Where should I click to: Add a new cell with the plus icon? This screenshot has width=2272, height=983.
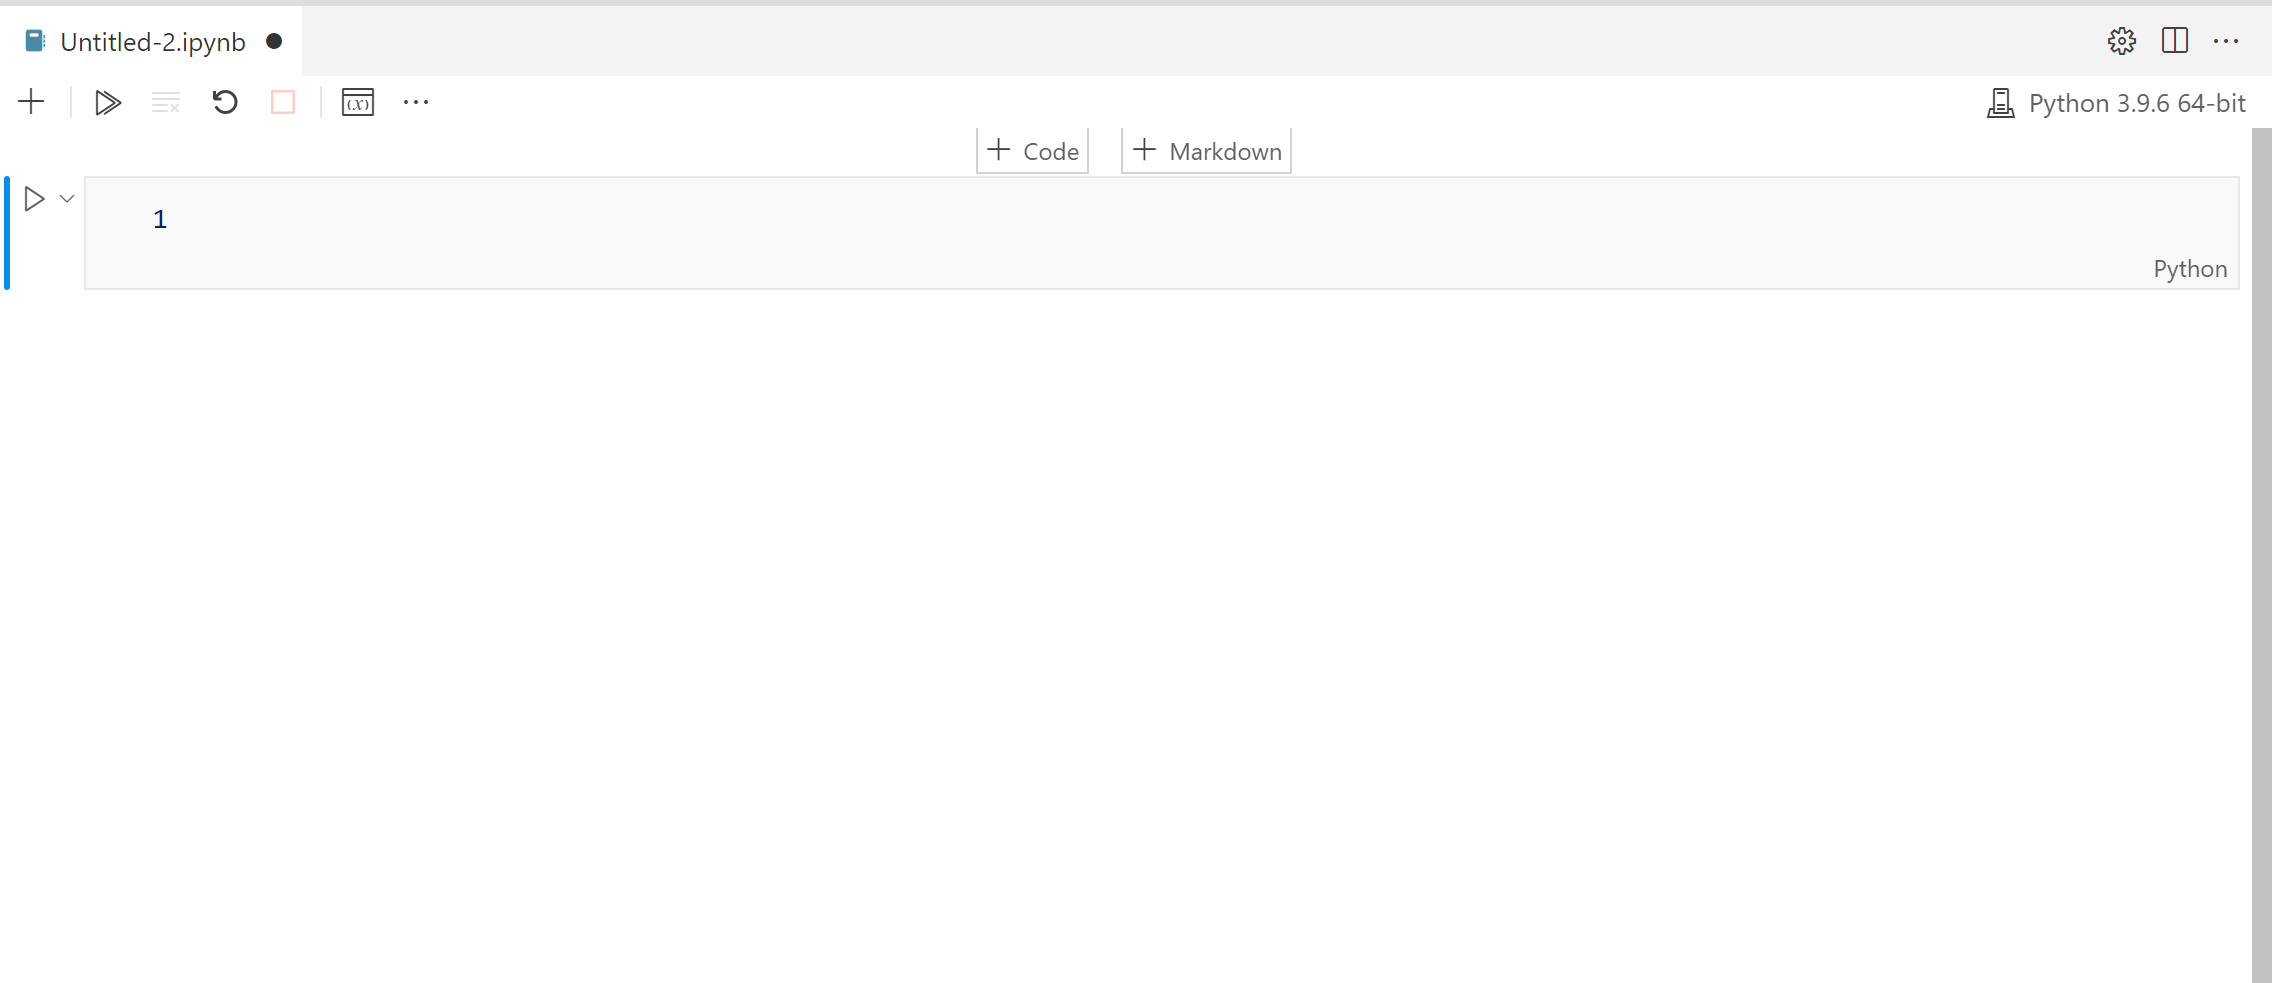coord(31,101)
